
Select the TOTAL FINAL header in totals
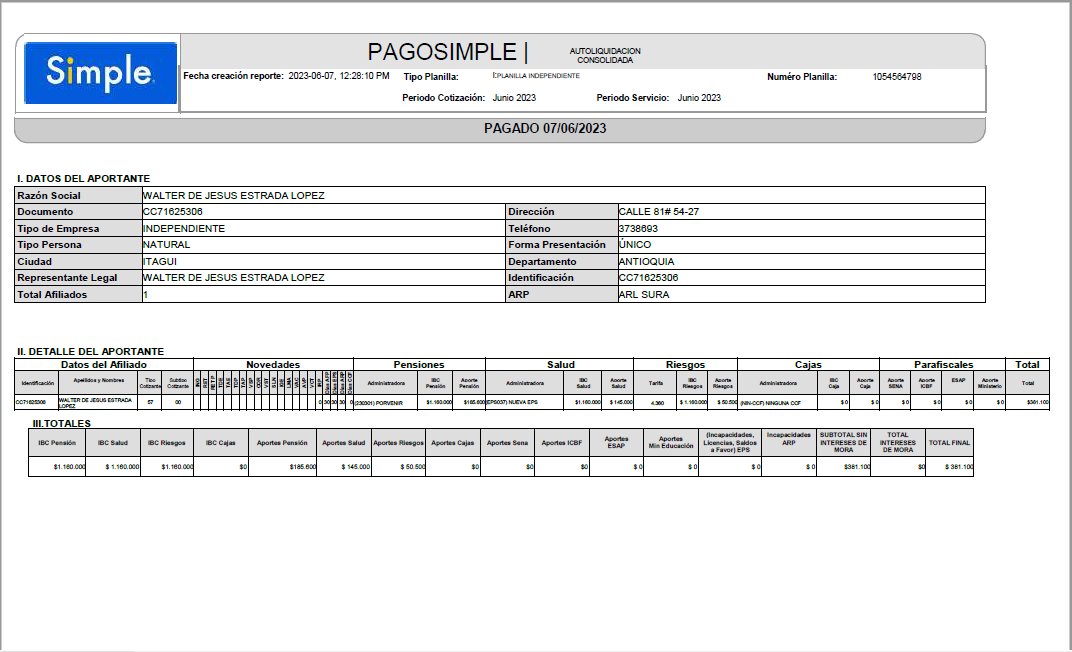949,442
